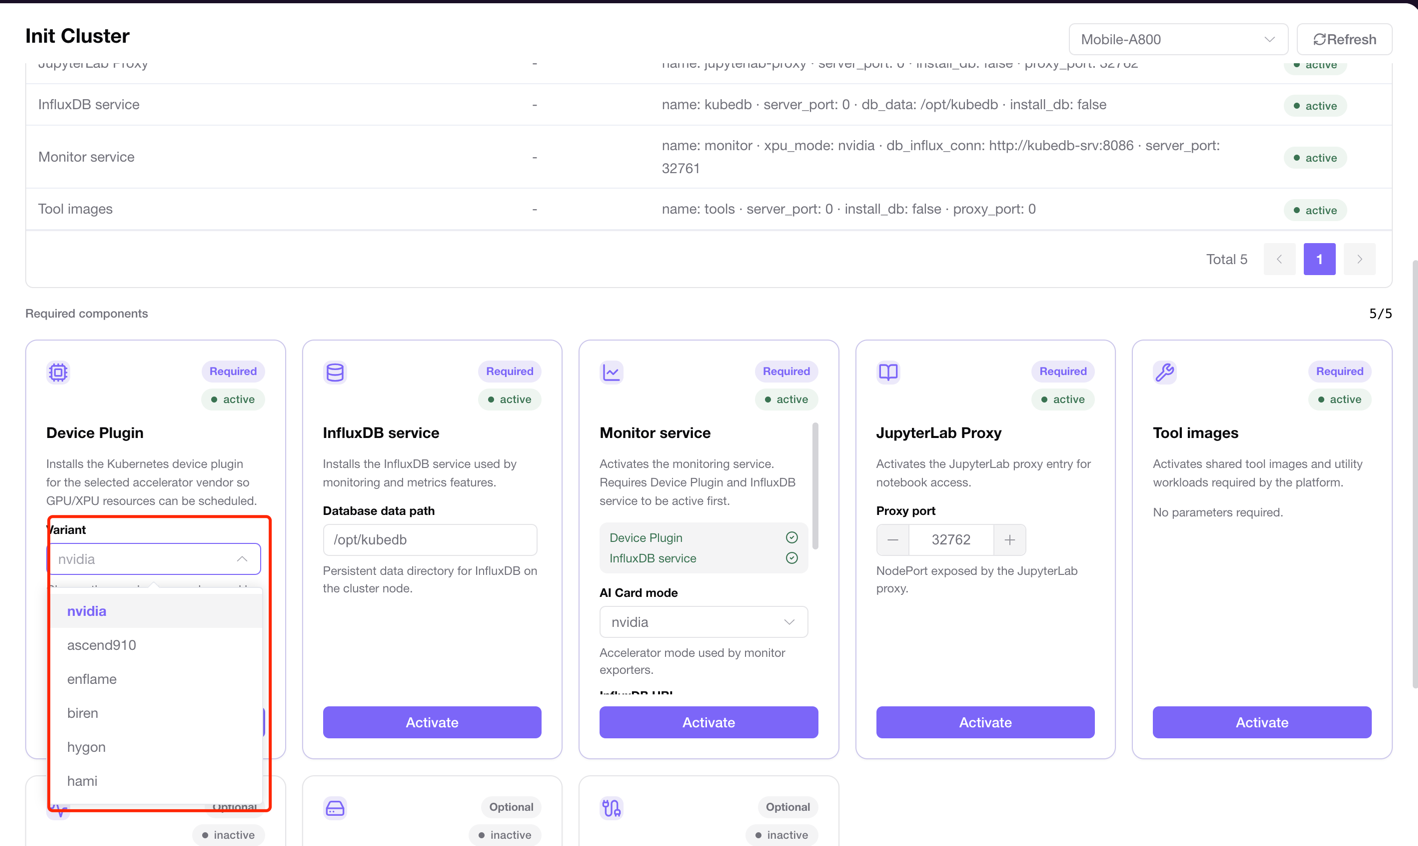This screenshot has height=846, width=1418.
Task: Click the Tool images table row name
Action: point(75,209)
